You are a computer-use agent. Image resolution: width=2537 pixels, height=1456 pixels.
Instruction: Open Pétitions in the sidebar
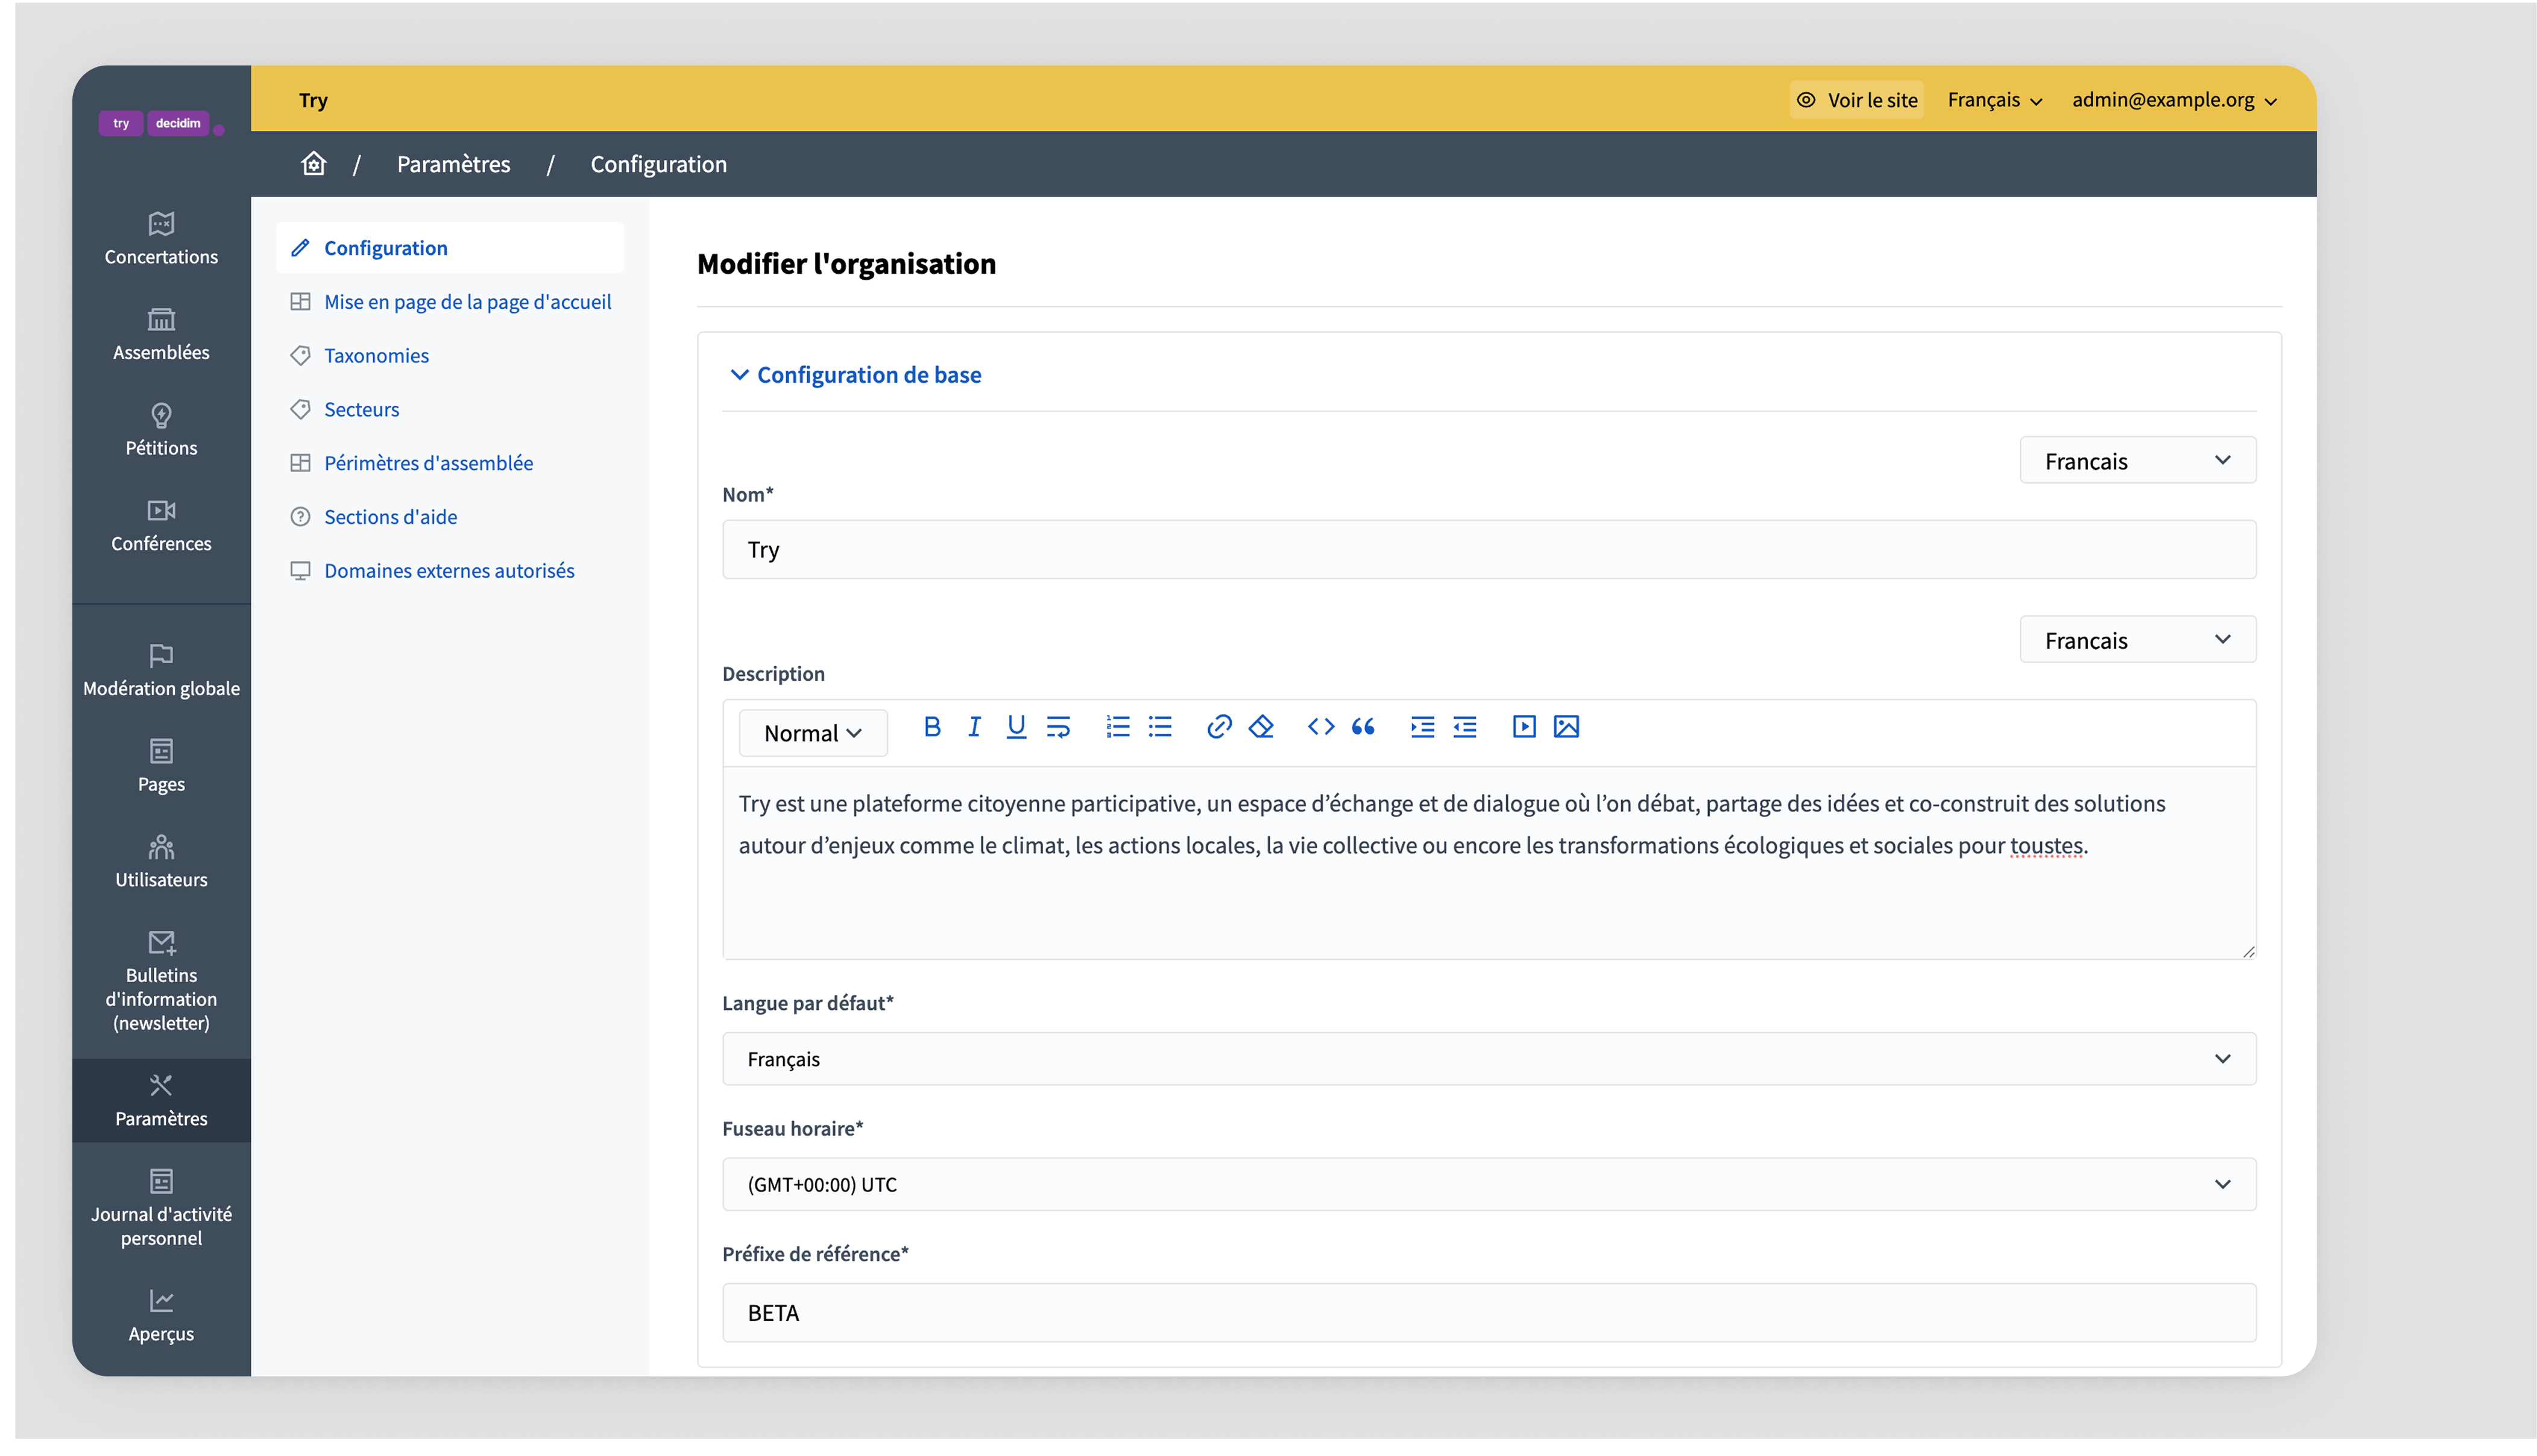click(161, 429)
